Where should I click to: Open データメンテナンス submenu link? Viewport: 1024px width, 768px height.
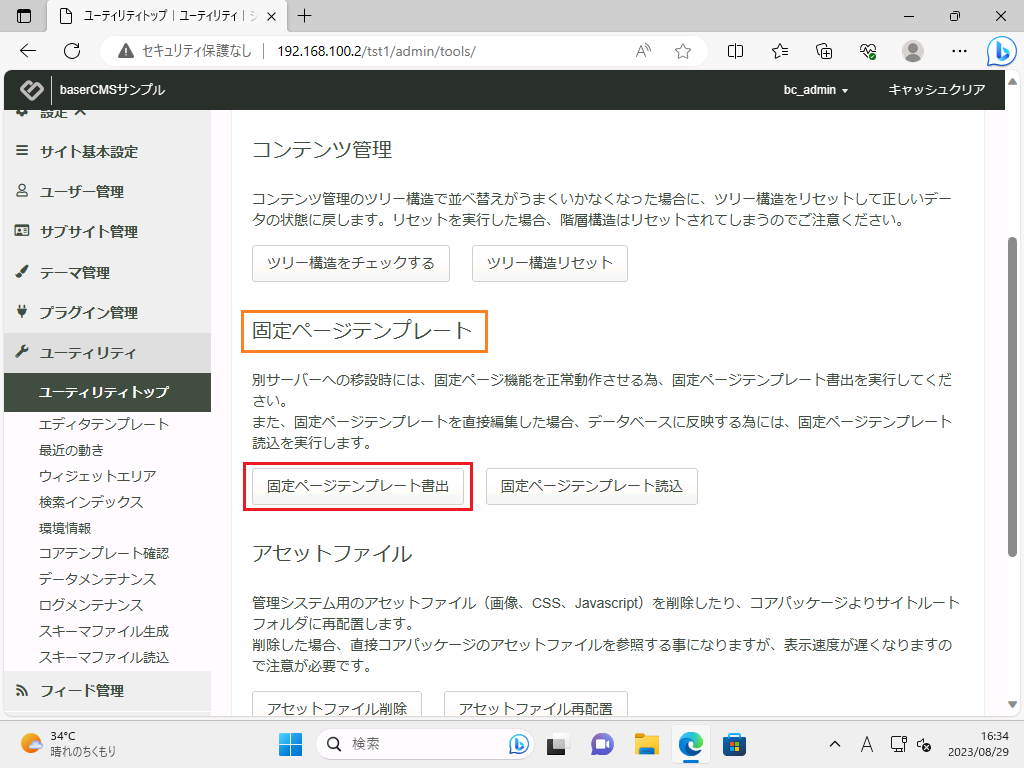[x=97, y=579]
